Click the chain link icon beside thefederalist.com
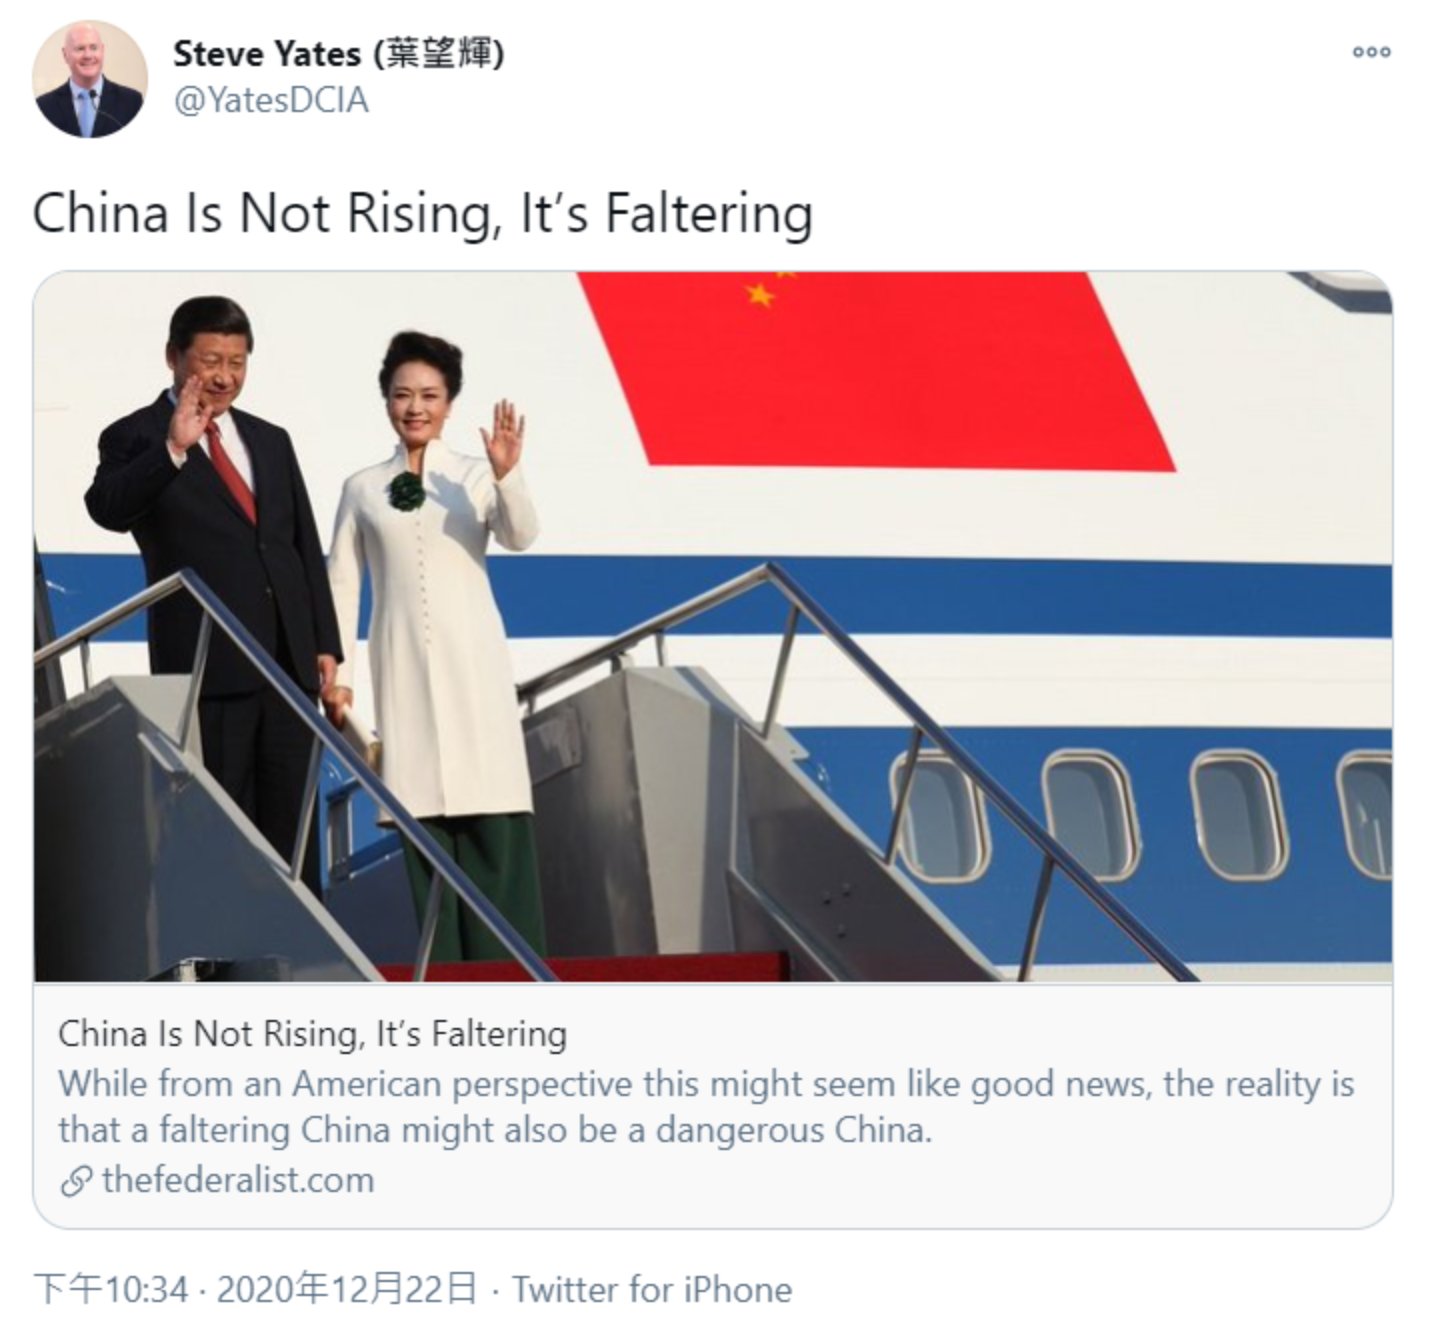Screen dimensions: 1430x1334 pyautogui.click(x=76, y=1181)
